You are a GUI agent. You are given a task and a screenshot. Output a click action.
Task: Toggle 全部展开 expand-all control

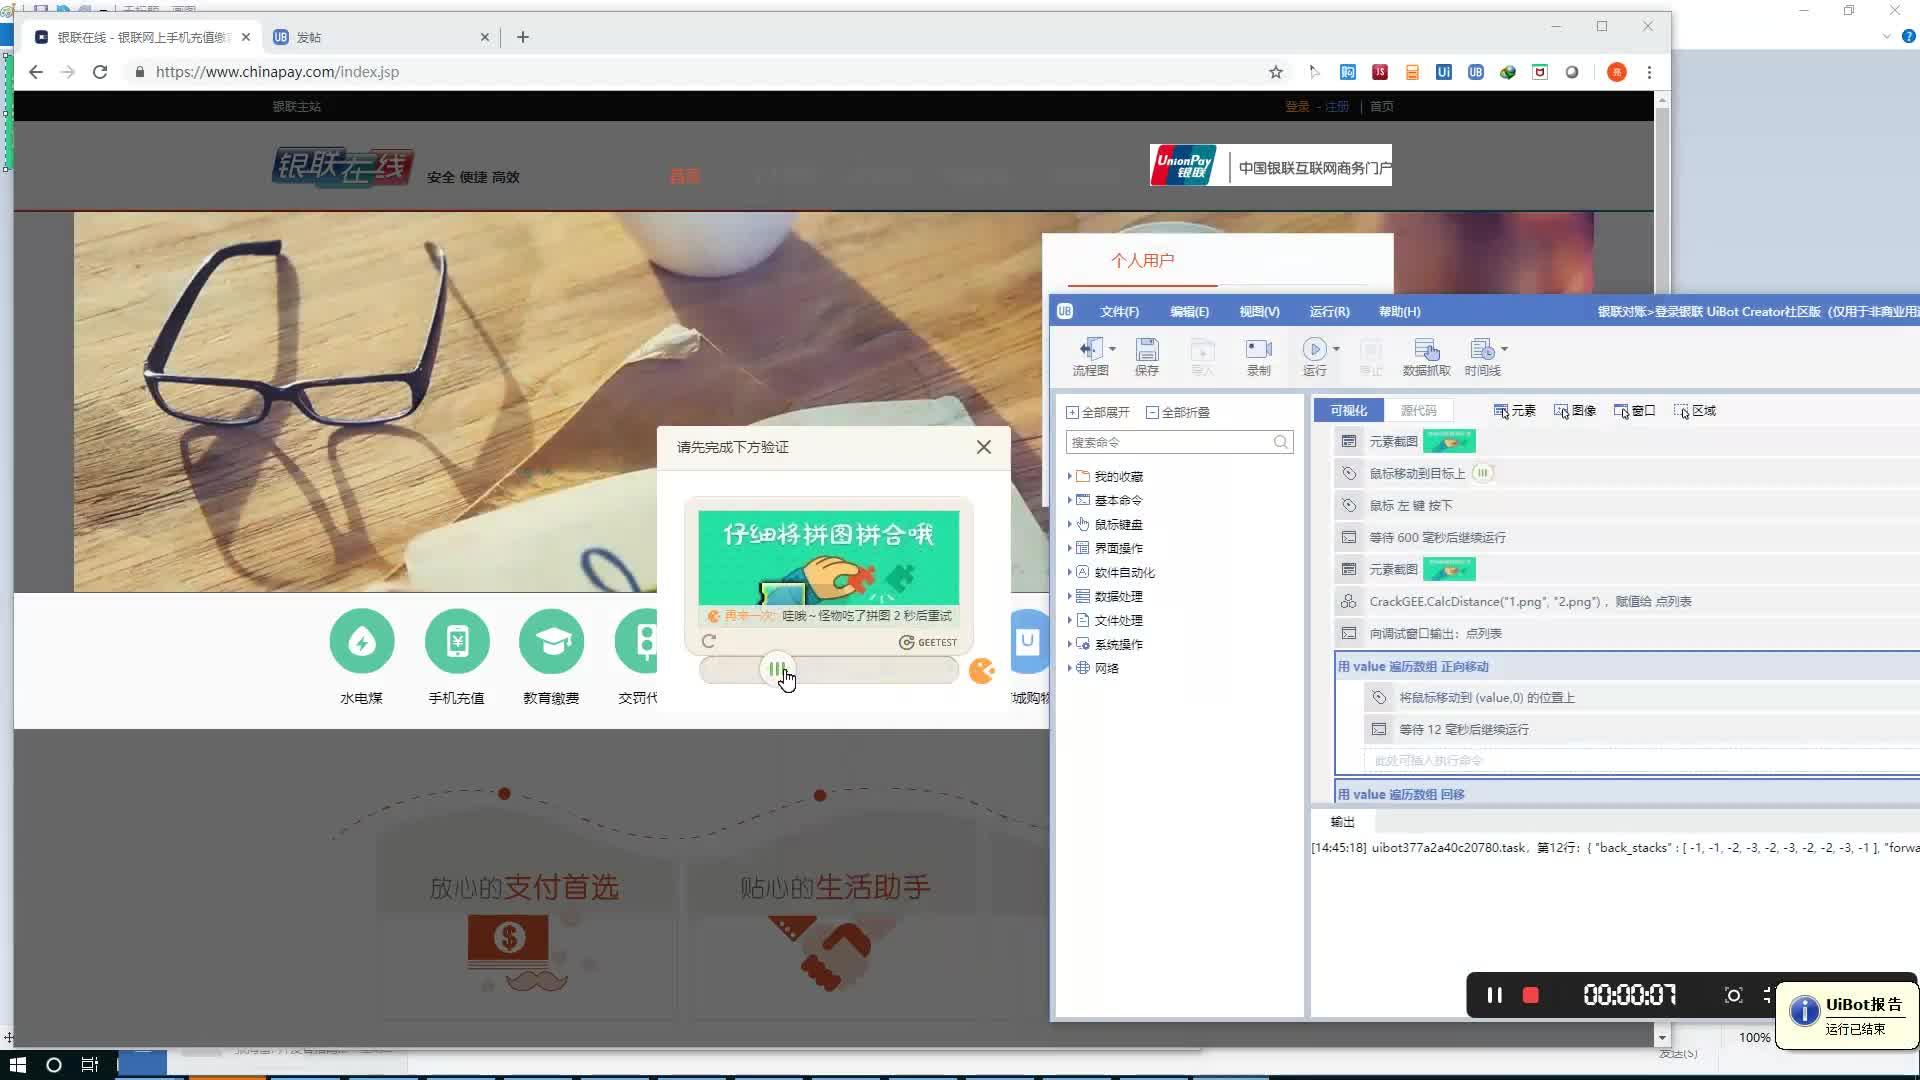(1098, 412)
